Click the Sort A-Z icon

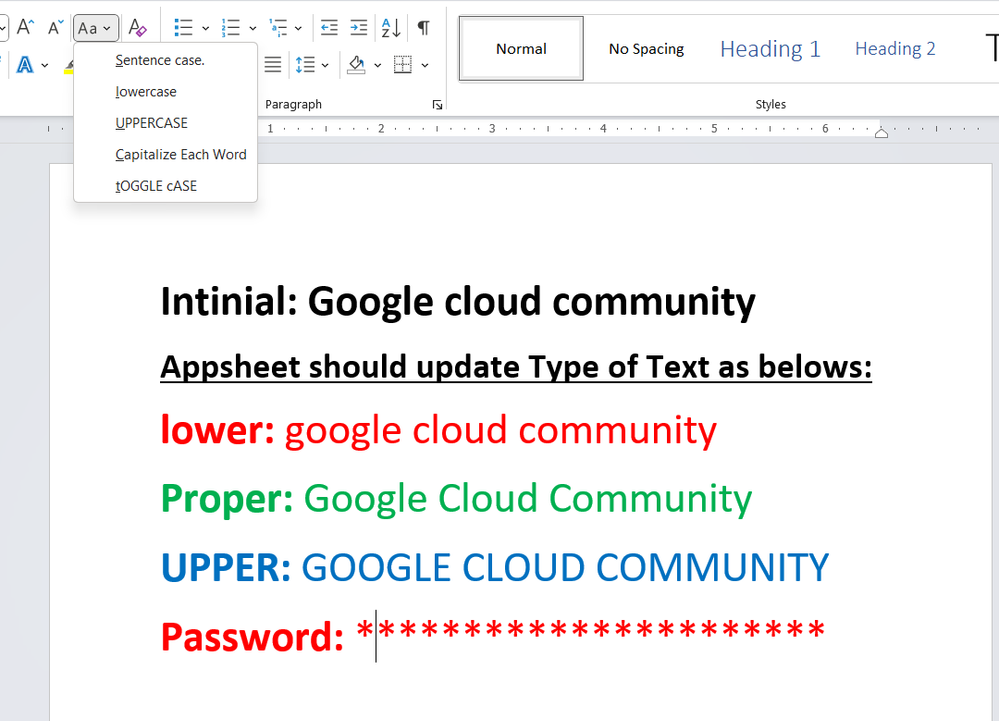(x=391, y=27)
